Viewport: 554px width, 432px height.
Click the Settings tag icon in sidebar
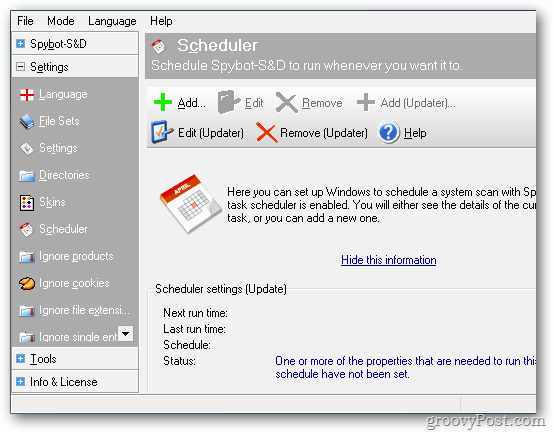tap(27, 149)
